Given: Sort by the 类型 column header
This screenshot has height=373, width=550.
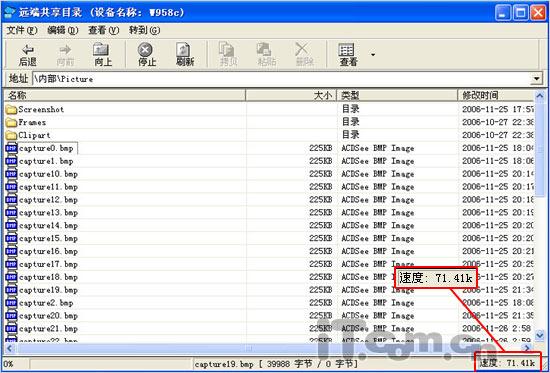Looking at the screenshot, I should coord(397,95).
